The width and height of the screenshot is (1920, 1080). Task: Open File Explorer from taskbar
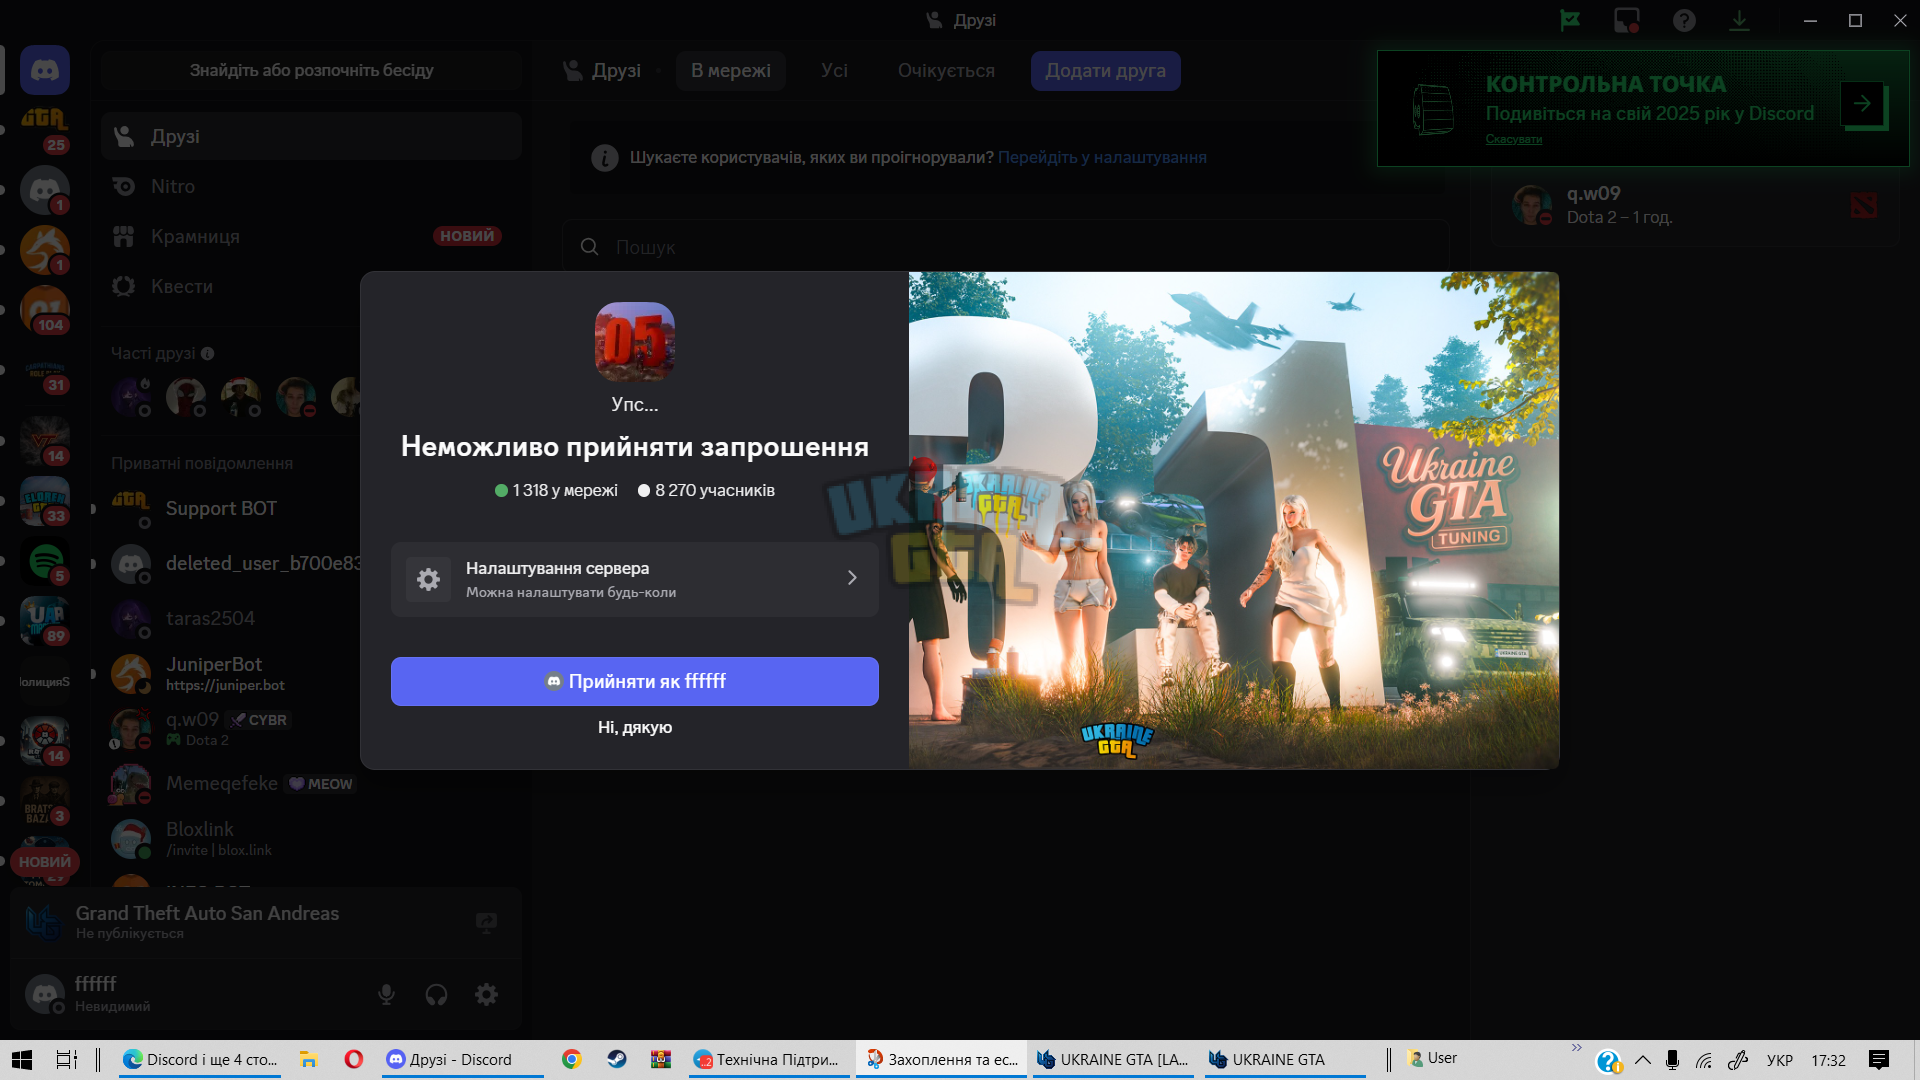[308, 1059]
